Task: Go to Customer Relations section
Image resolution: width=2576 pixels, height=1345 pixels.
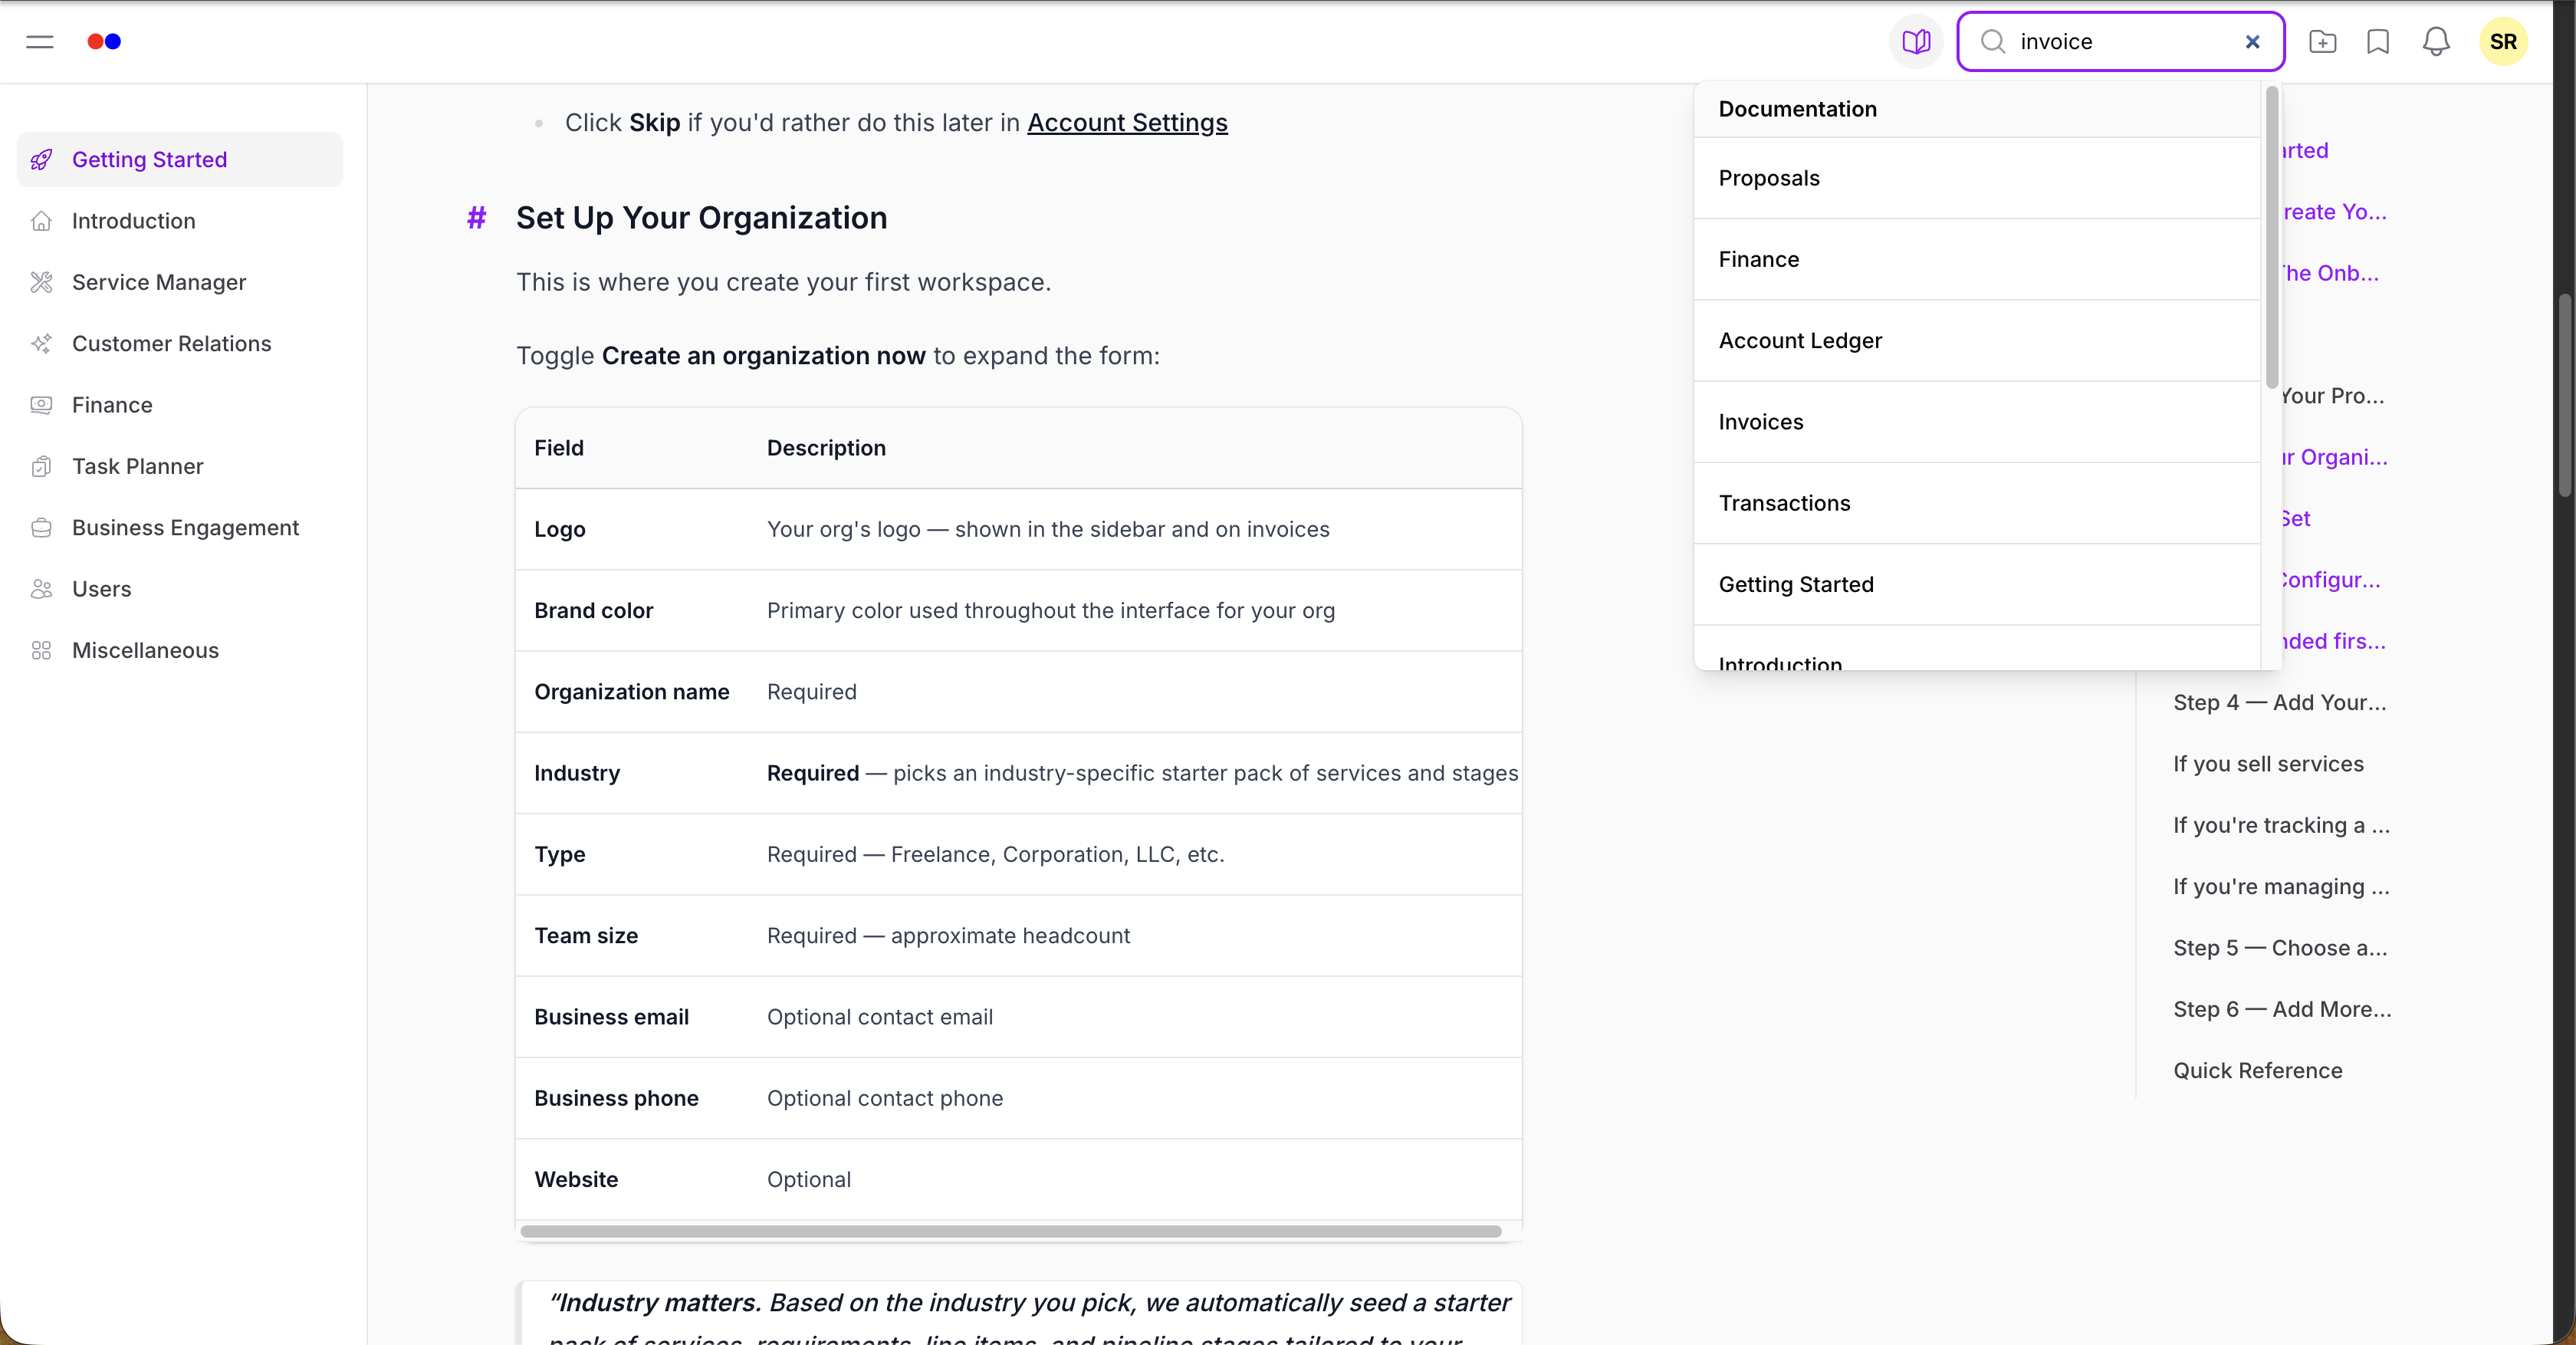Action: pos(180,344)
